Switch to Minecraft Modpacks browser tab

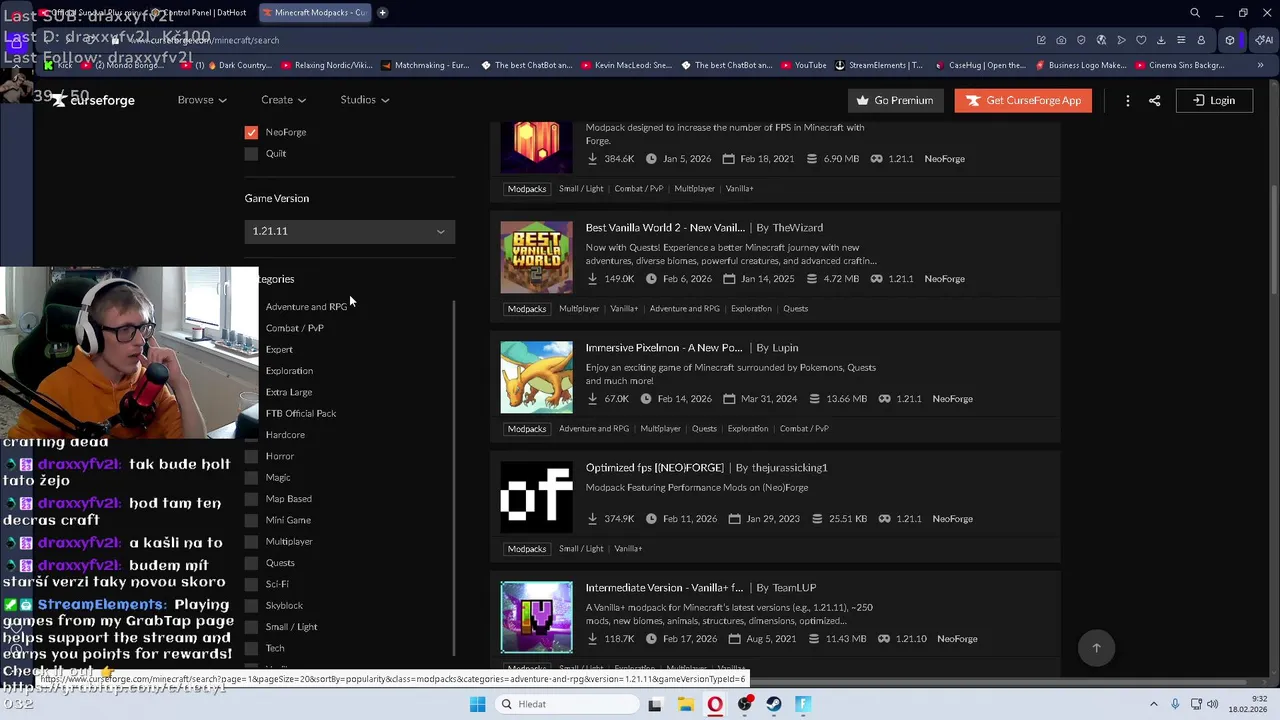tap(314, 13)
